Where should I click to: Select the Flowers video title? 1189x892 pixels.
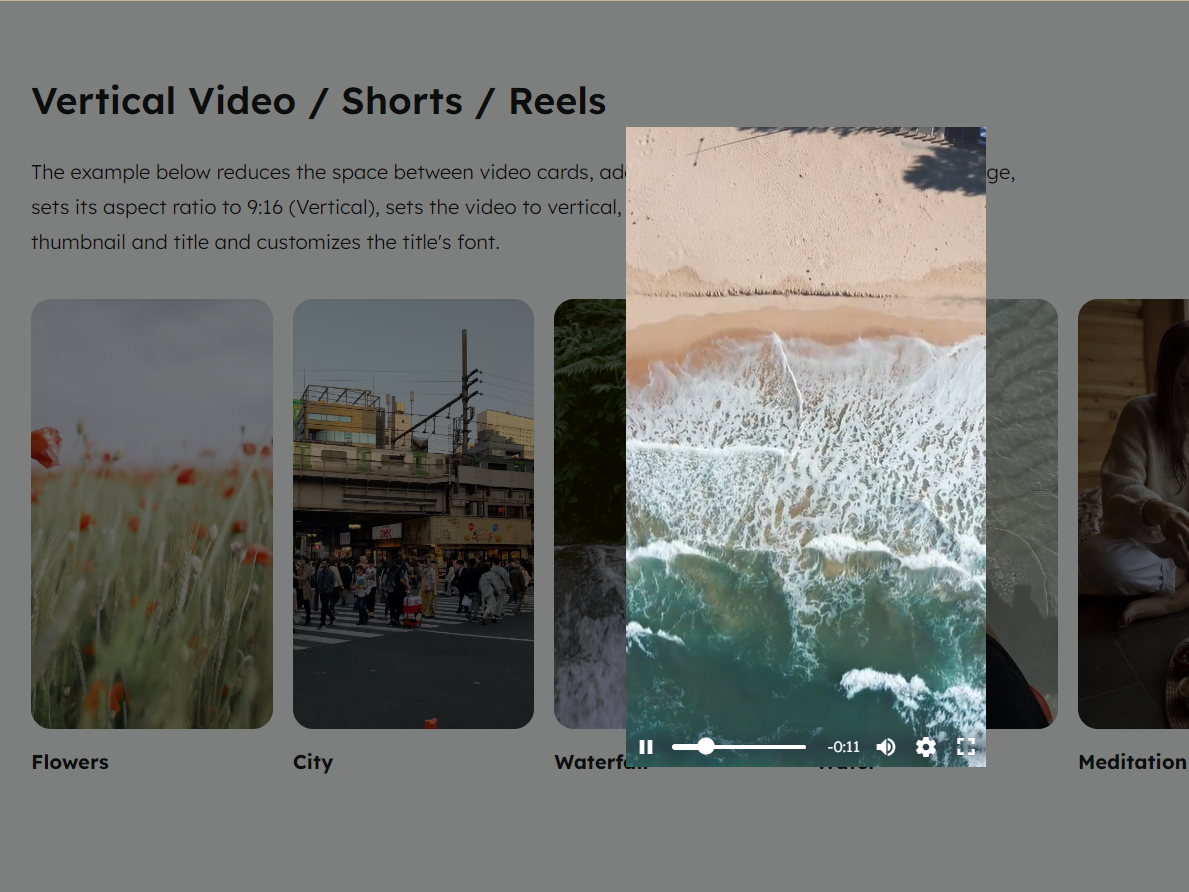click(x=70, y=762)
